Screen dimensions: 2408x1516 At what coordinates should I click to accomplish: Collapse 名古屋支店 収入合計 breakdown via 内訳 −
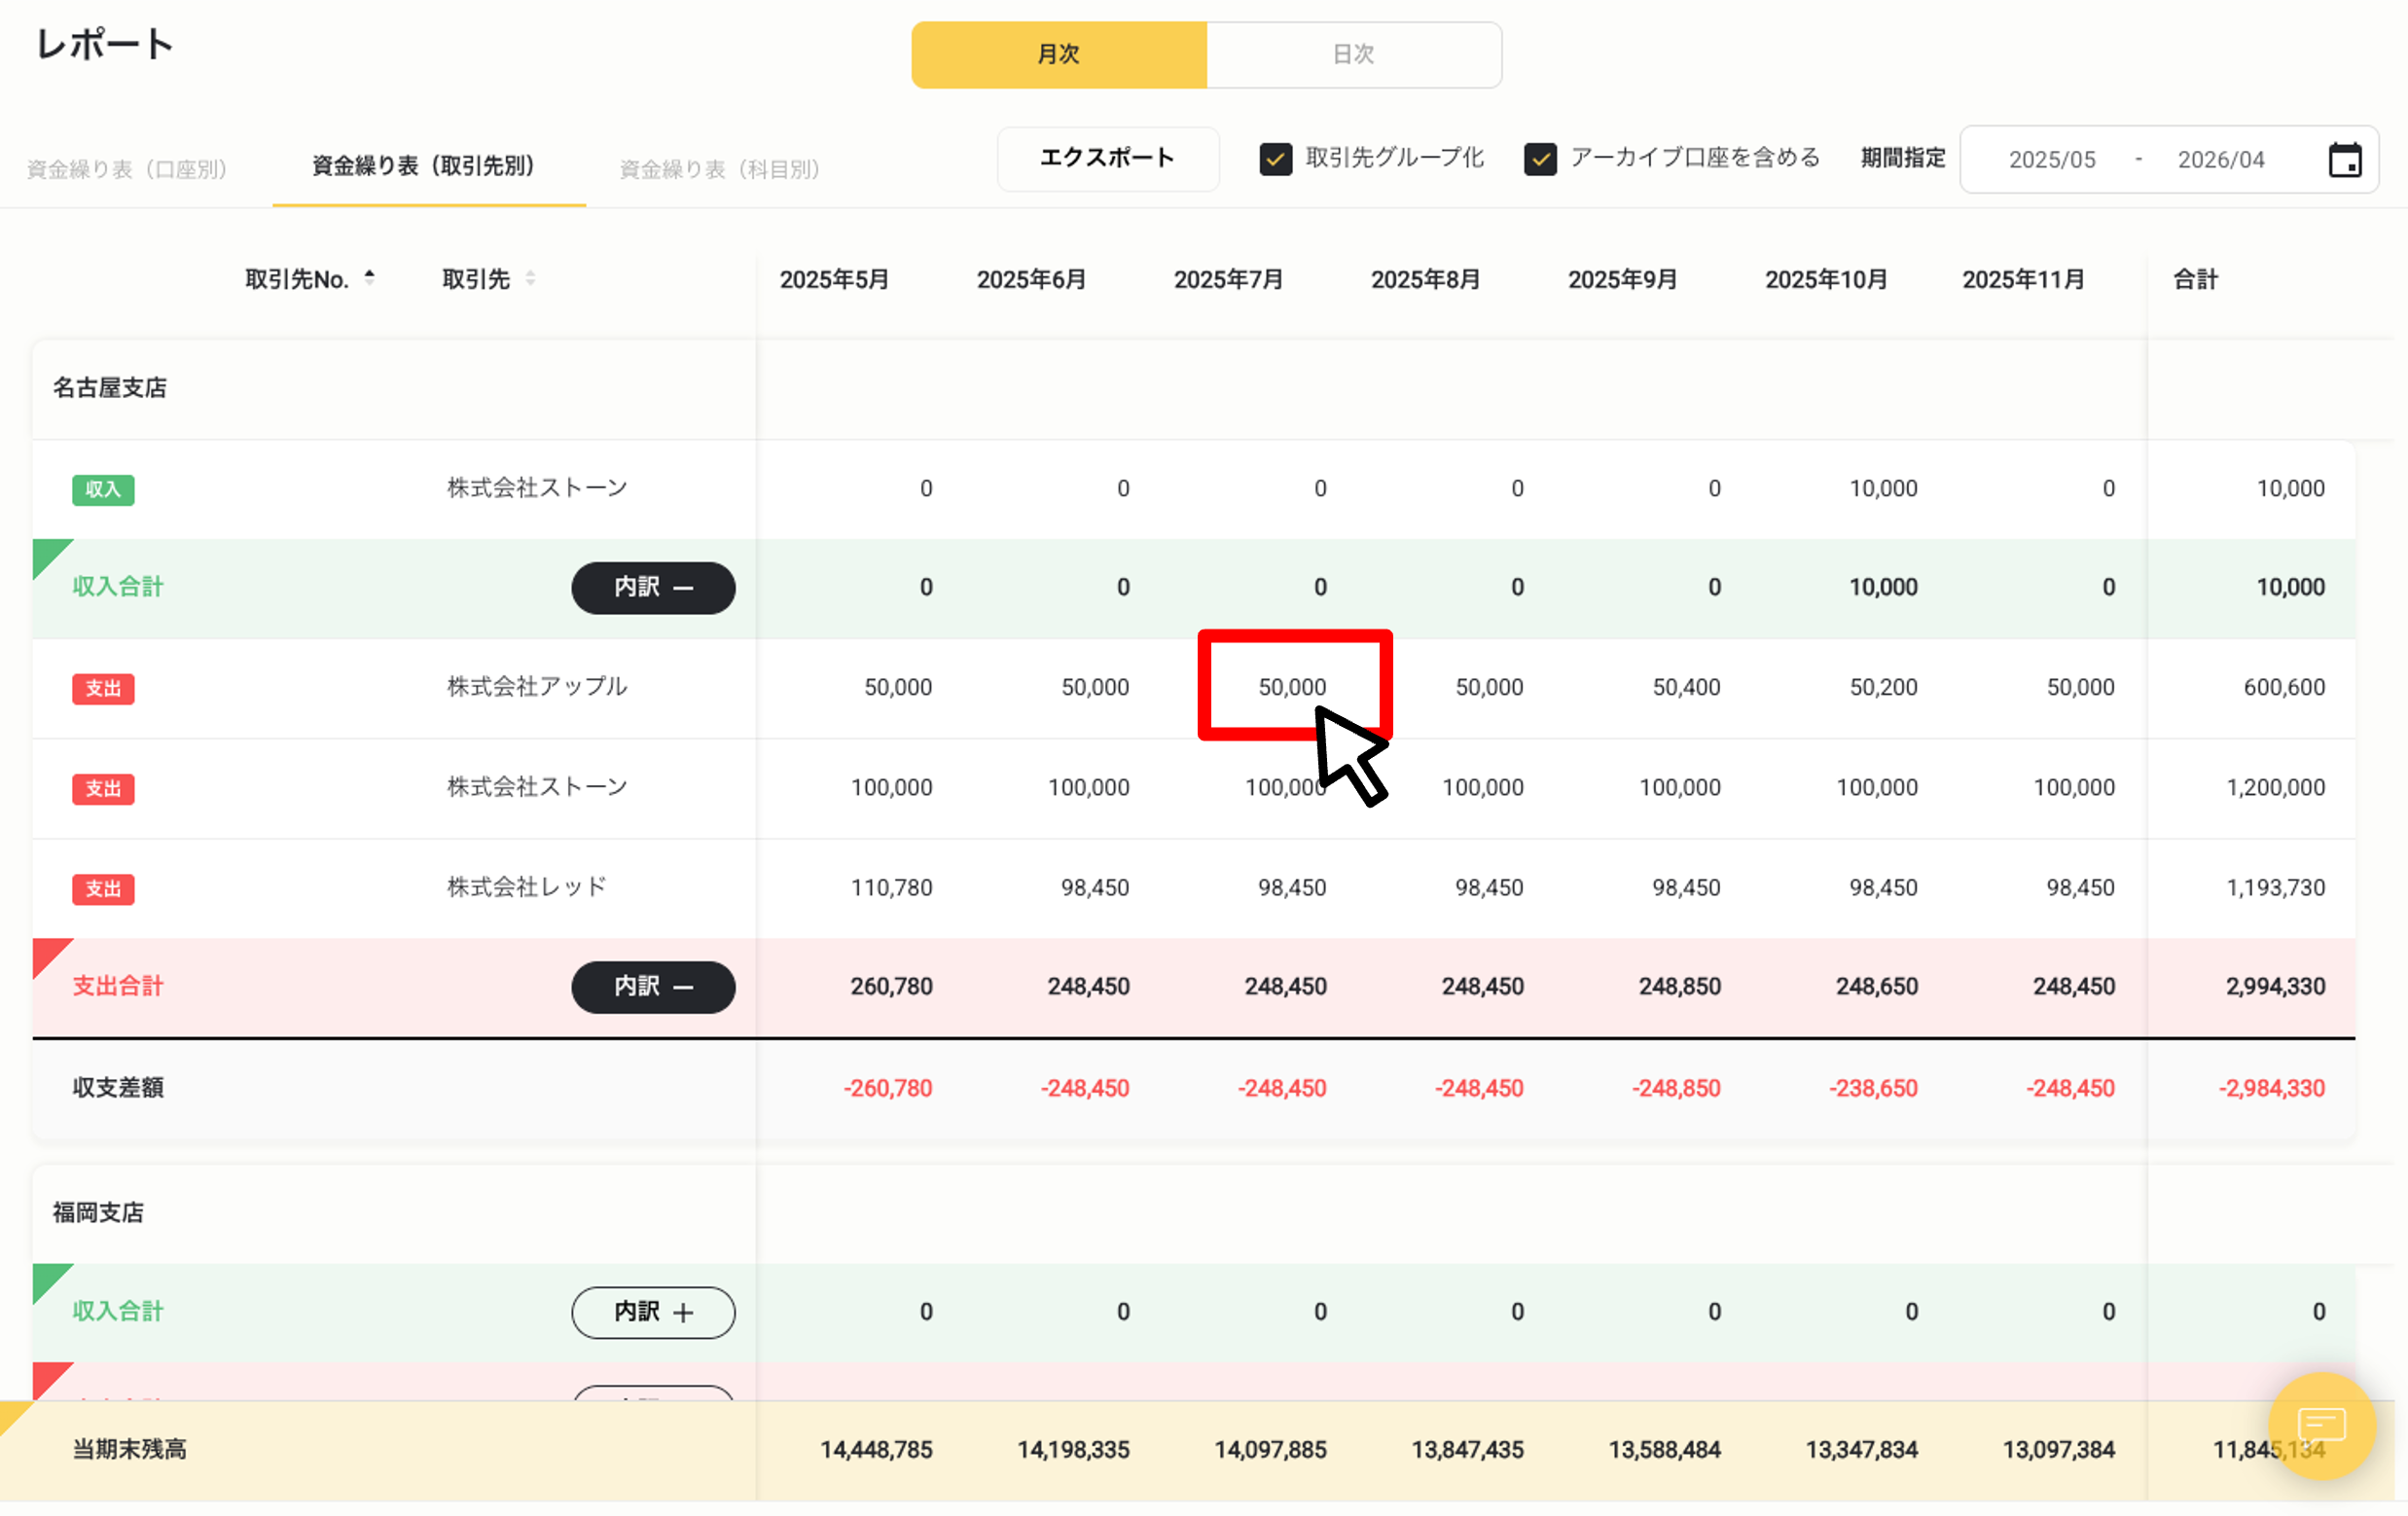click(x=653, y=588)
